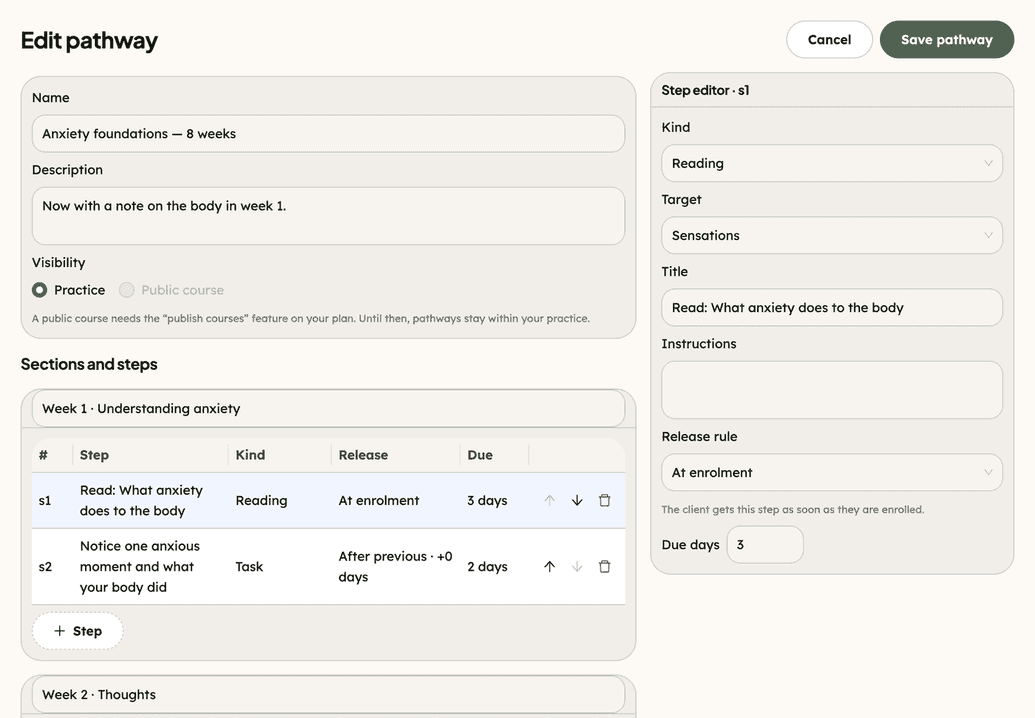Image resolution: width=1035 pixels, height=718 pixels.
Task: Click into the empty Instructions text area
Action: (832, 389)
